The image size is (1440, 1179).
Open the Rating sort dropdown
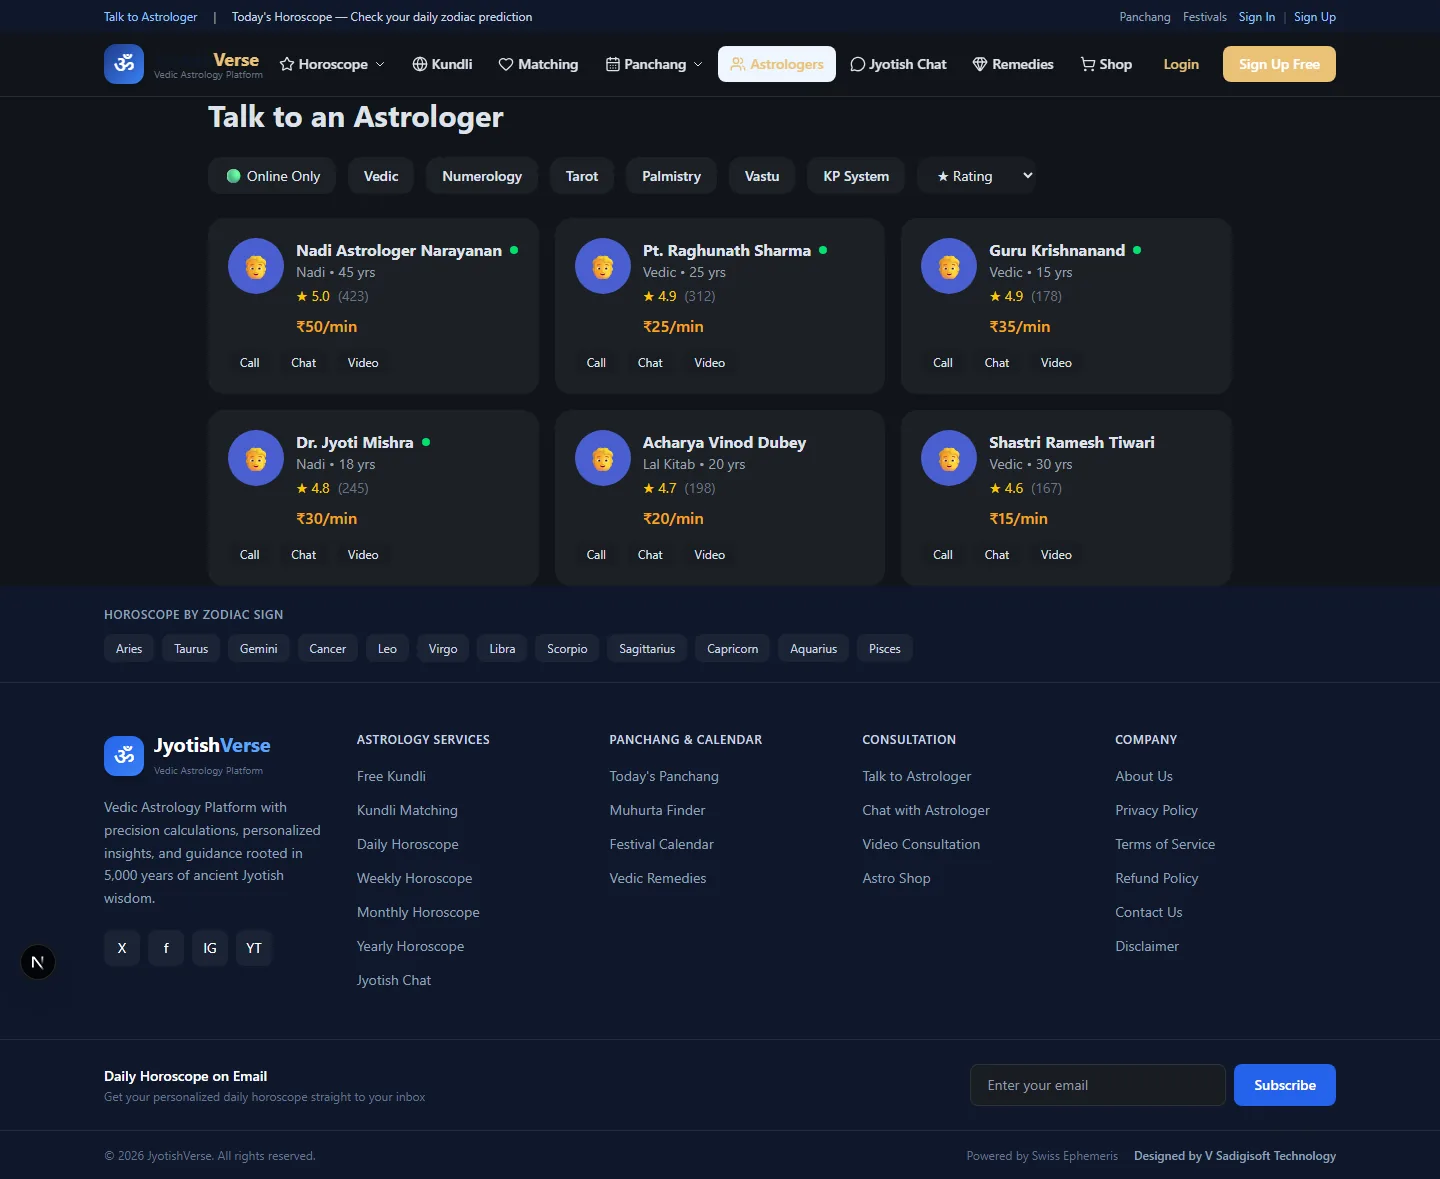pos(976,176)
